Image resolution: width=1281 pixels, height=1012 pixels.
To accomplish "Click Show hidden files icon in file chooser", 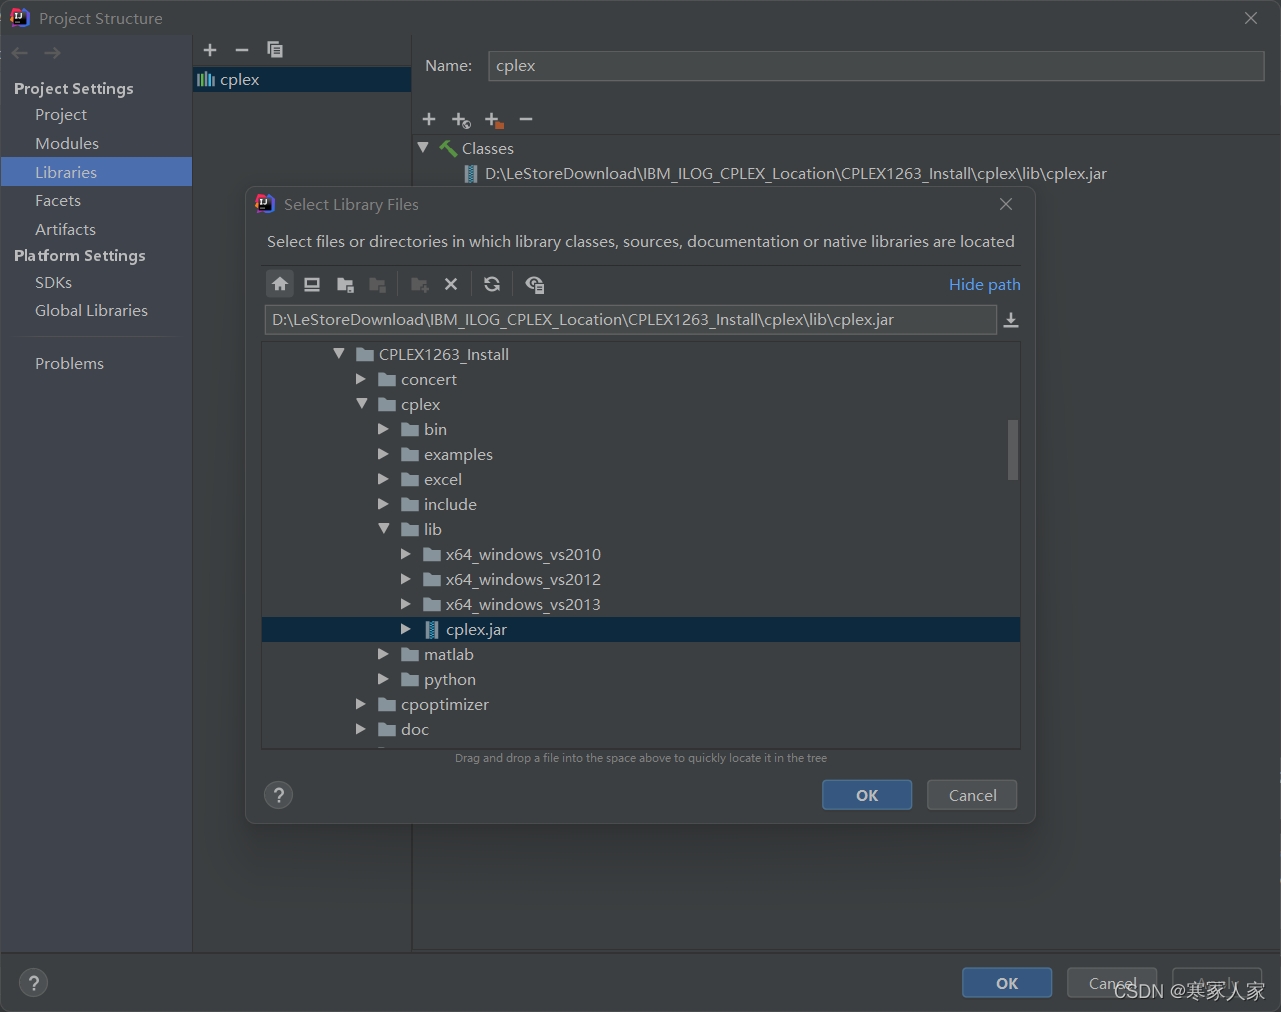I will click(x=535, y=284).
